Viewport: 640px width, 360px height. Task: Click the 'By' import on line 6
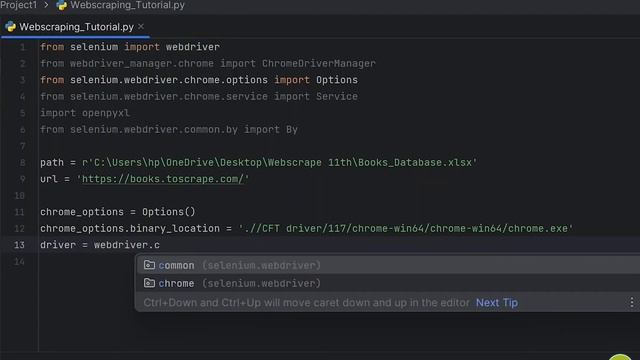pos(292,130)
